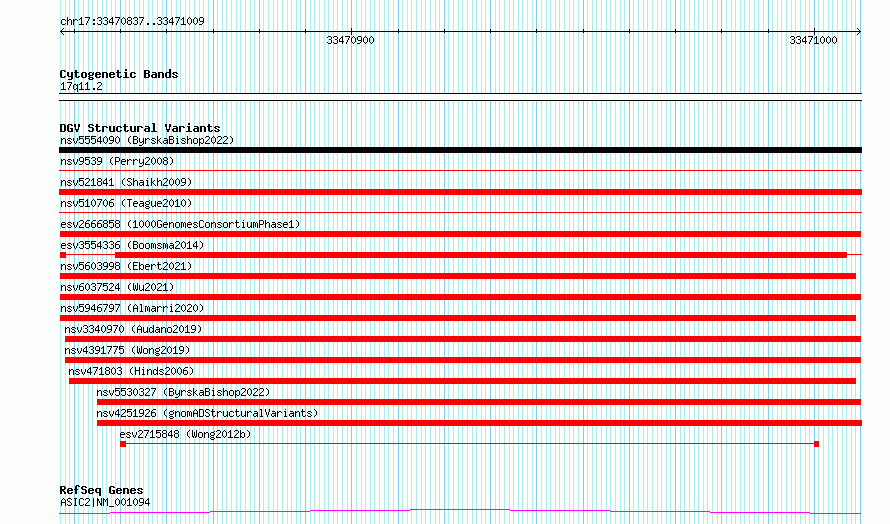Open the ASIC2|NM_001094 gene label

tap(105, 502)
